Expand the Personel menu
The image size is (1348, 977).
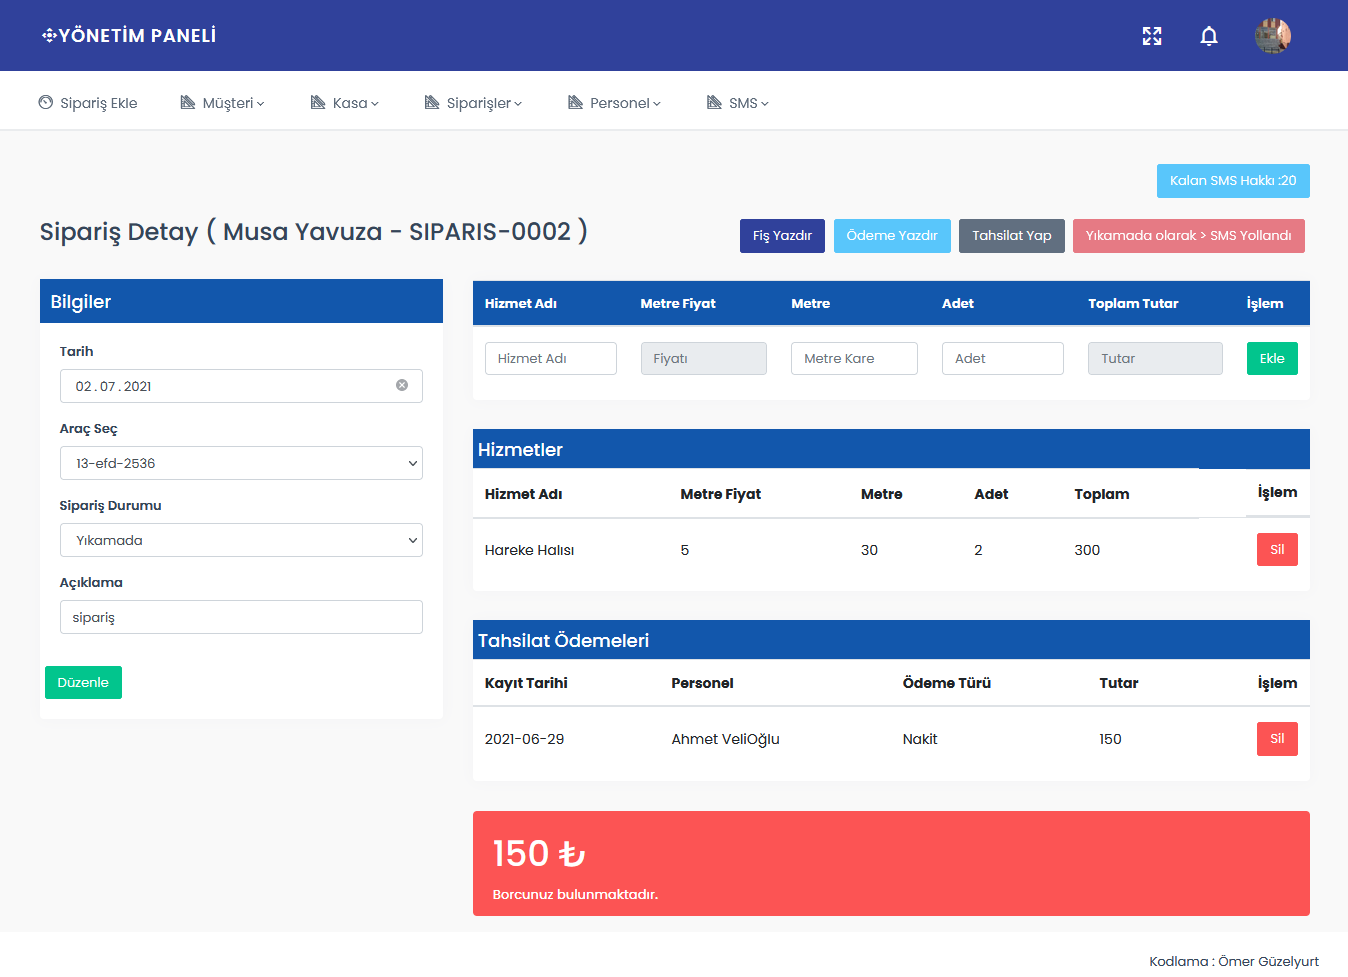[614, 103]
